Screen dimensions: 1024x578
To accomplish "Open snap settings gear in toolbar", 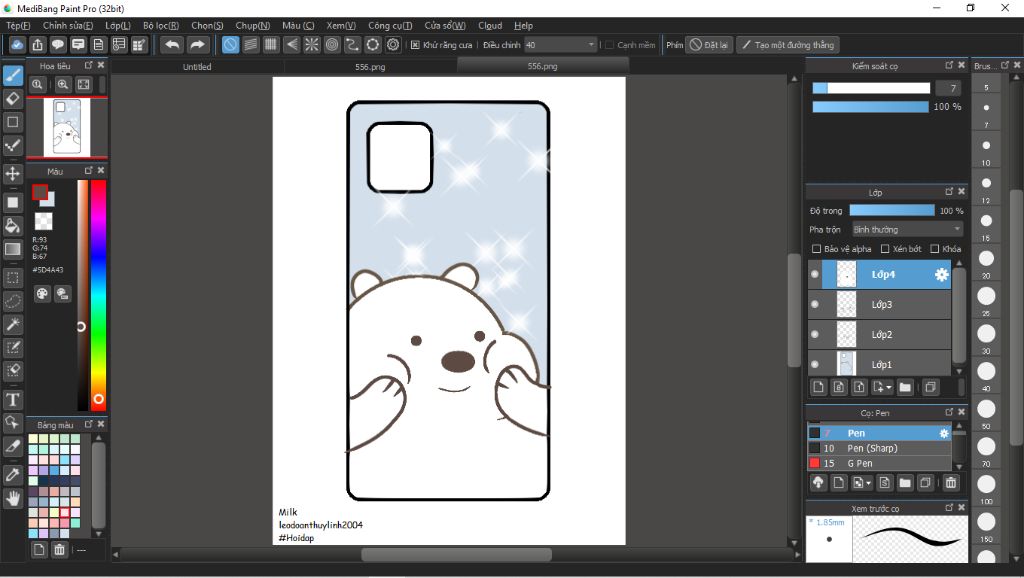I will coord(392,44).
